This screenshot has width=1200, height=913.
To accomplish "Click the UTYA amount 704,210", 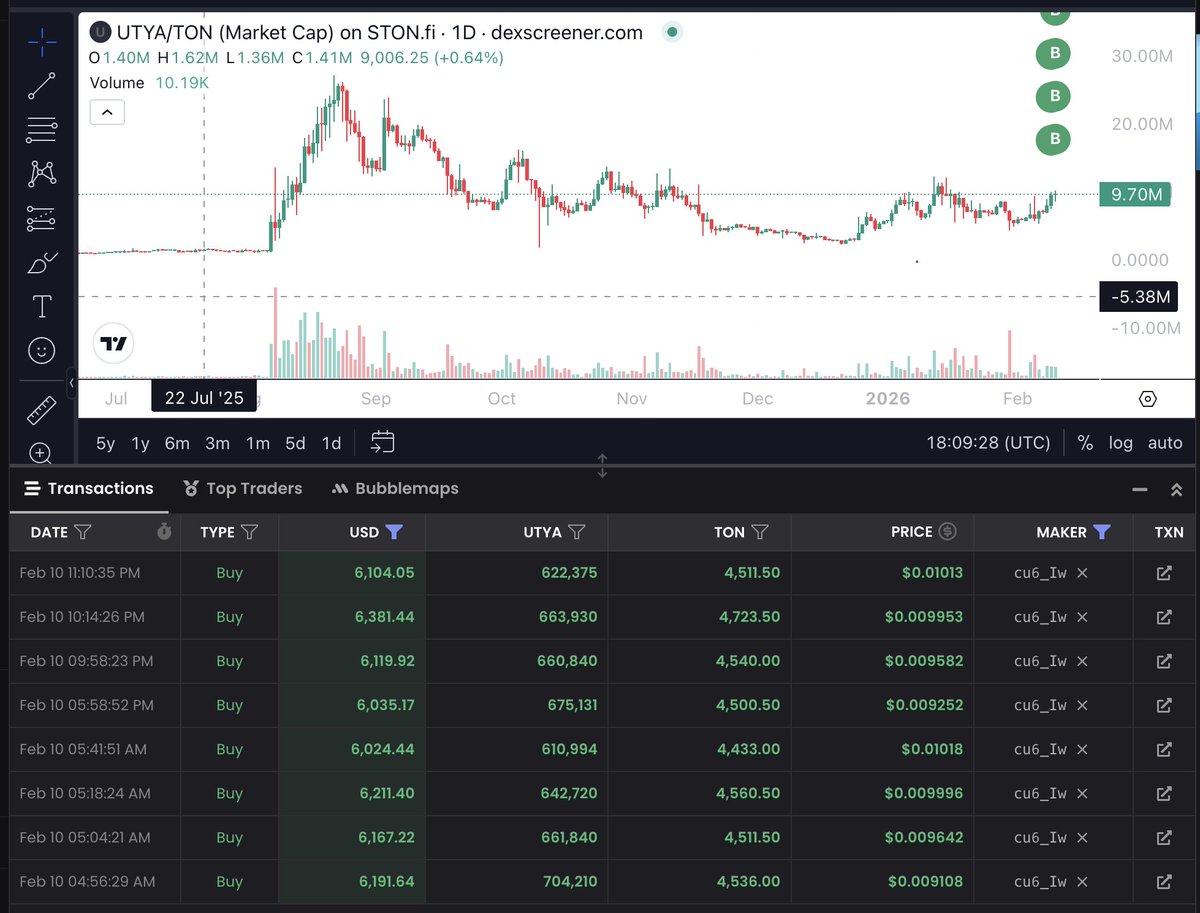I will [567, 882].
